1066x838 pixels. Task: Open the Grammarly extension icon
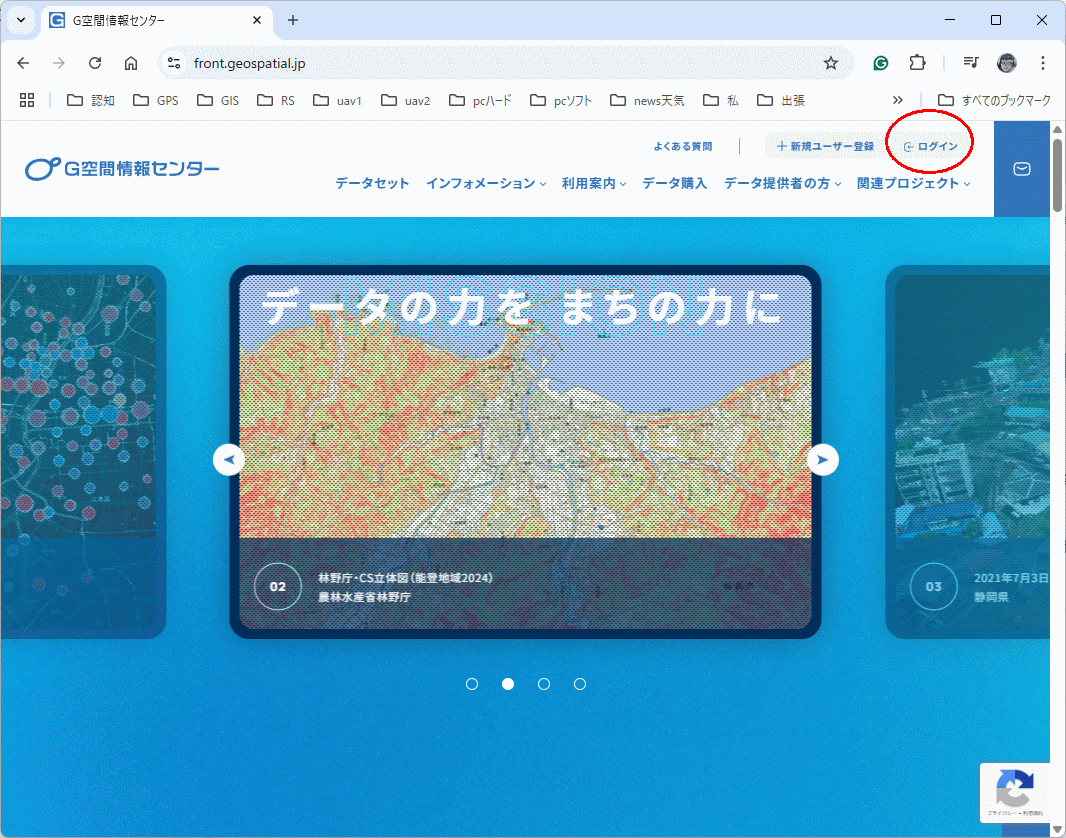click(x=881, y=63)
